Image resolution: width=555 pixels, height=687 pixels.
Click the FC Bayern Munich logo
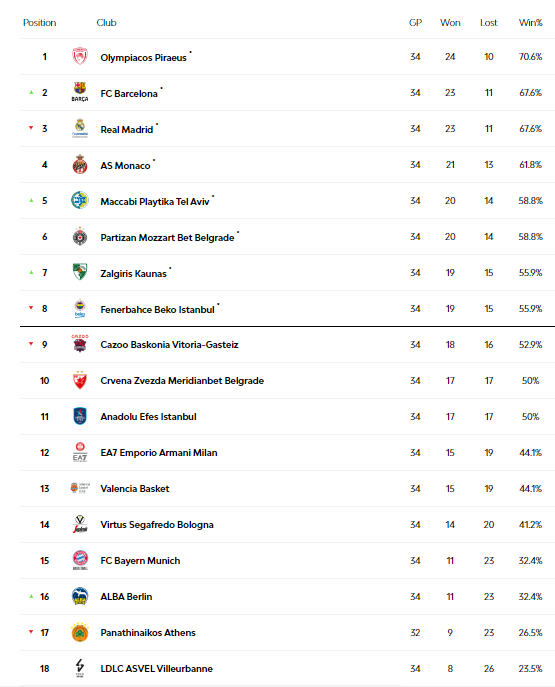point(80,560)
